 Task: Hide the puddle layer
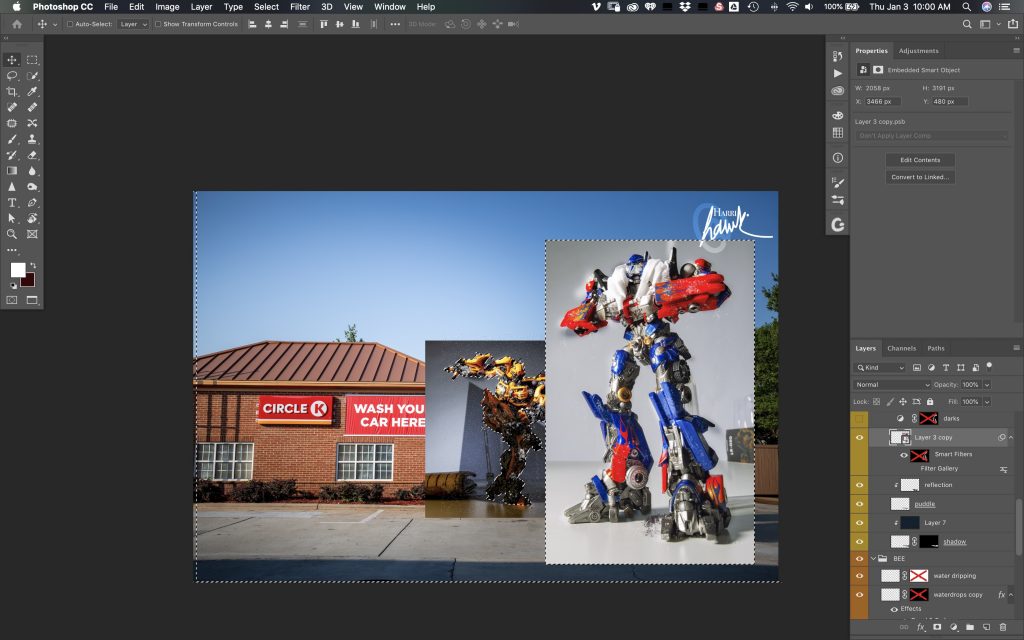coord(859,504)
